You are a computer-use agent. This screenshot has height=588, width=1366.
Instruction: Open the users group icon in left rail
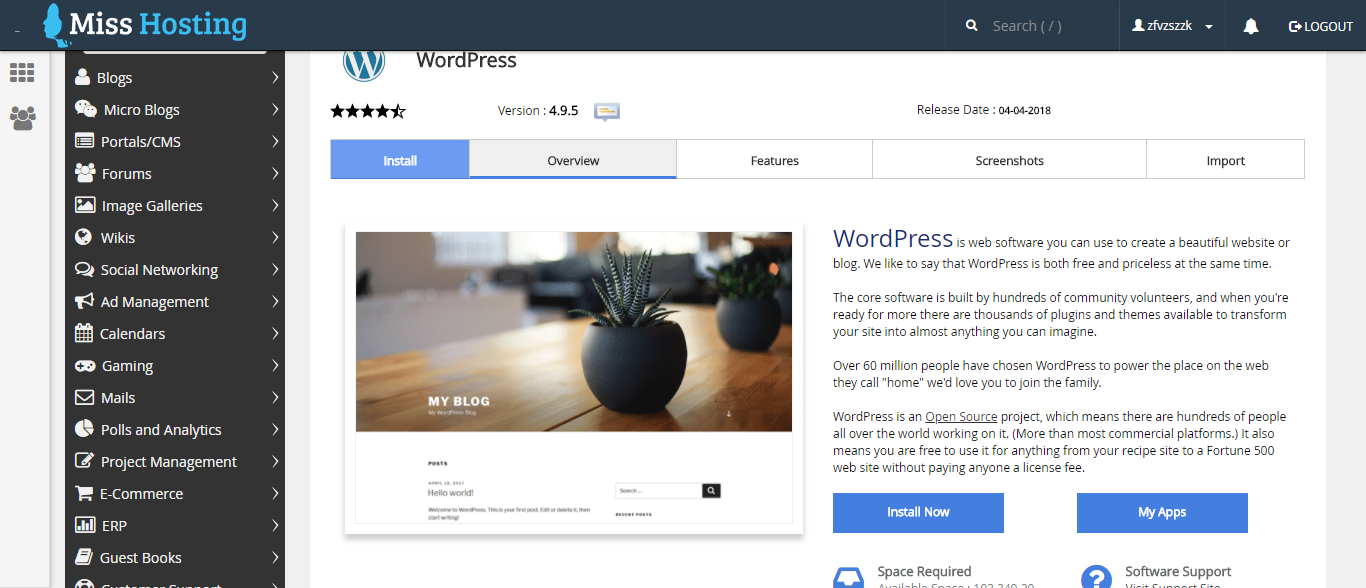[x=22, y=118]
